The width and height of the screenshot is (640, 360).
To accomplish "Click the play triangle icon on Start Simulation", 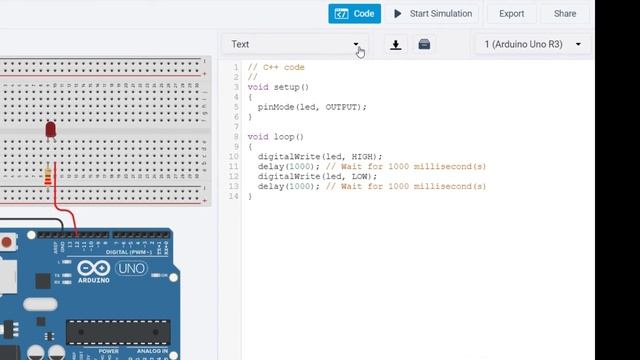I will click(x=398, y=13).
